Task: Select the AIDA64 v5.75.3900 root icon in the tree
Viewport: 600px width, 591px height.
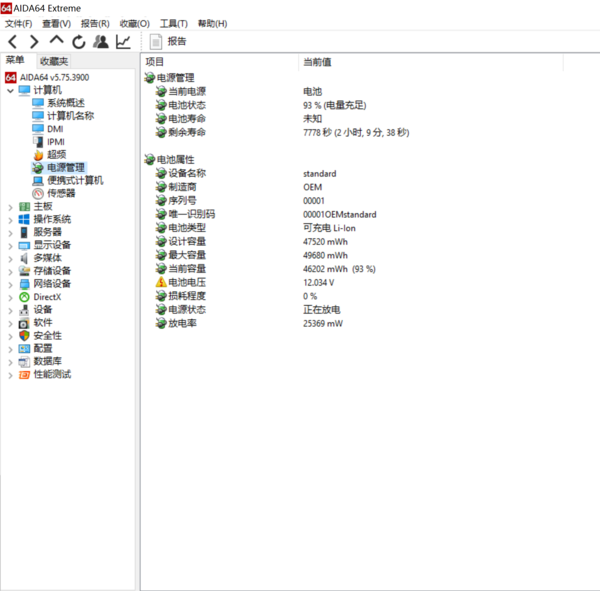Action: pyautogui.click(x=10, y=77)
